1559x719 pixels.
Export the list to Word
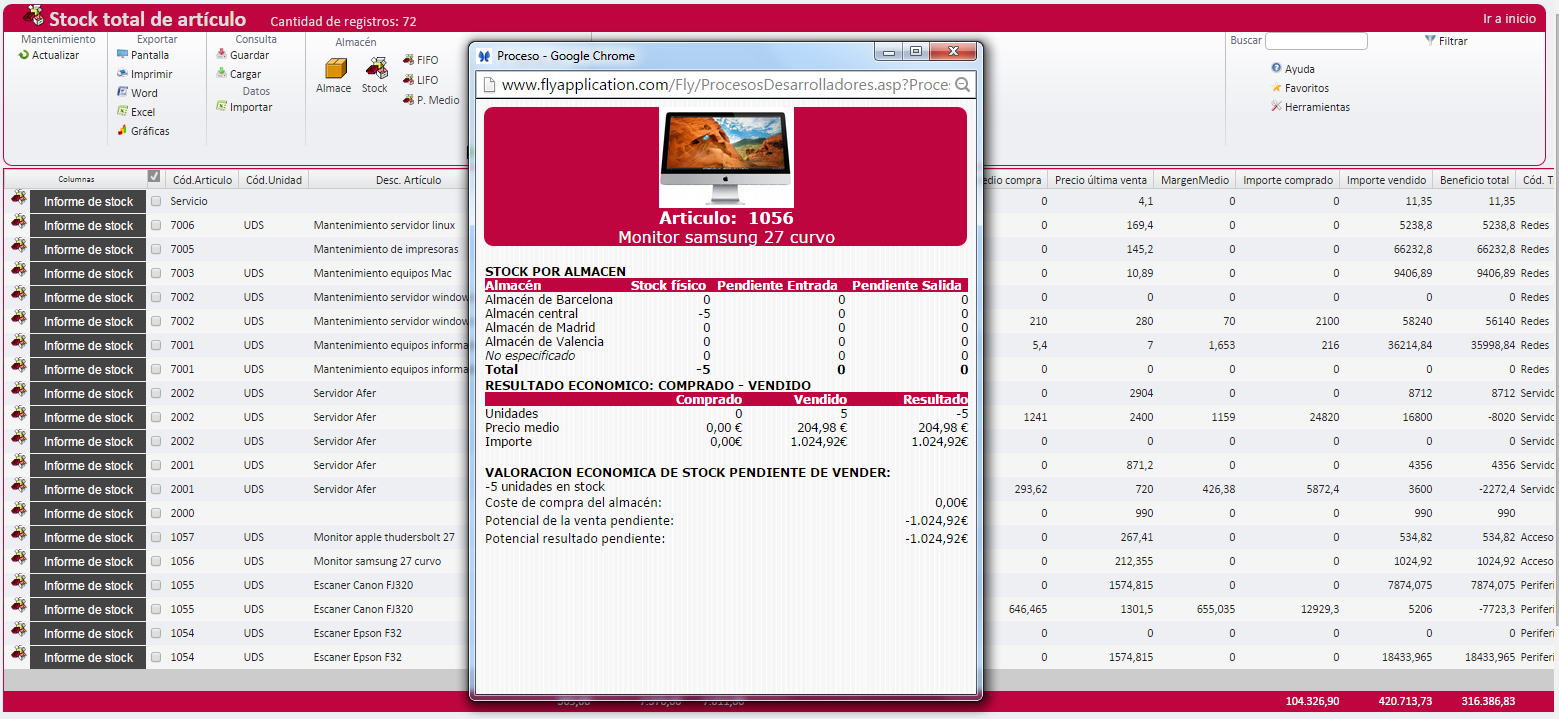(143, 93)
